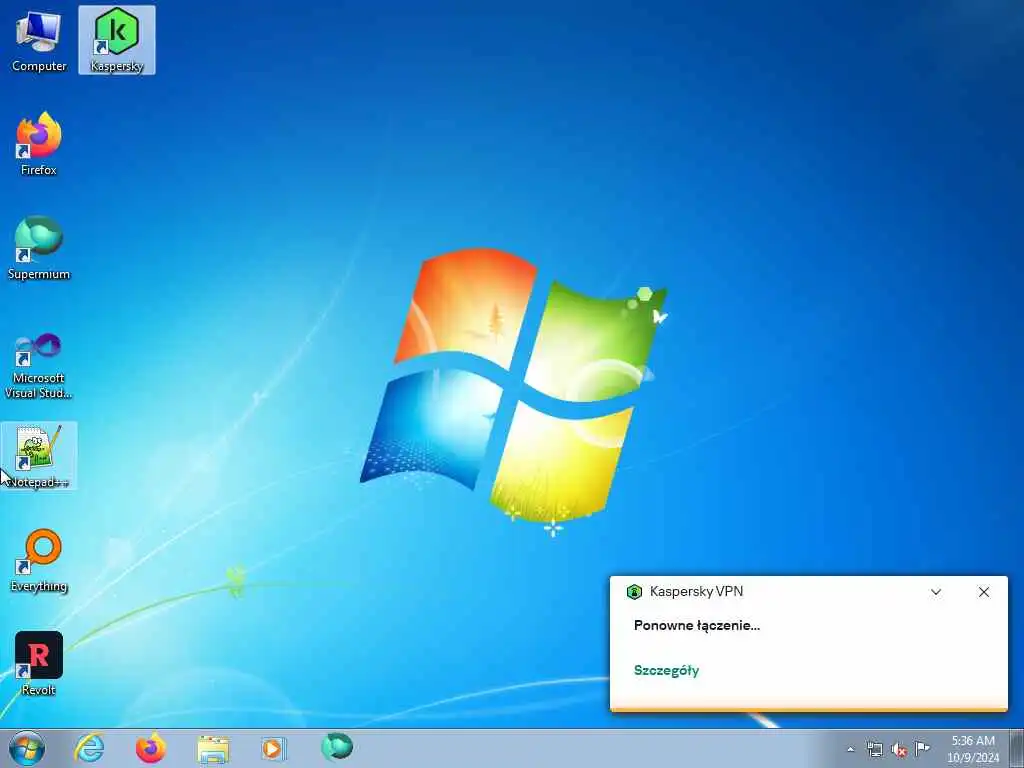Select the Supermium desktop shortcut
The width and height of the screenshot is (1024, 768).
tap(39, 248)
